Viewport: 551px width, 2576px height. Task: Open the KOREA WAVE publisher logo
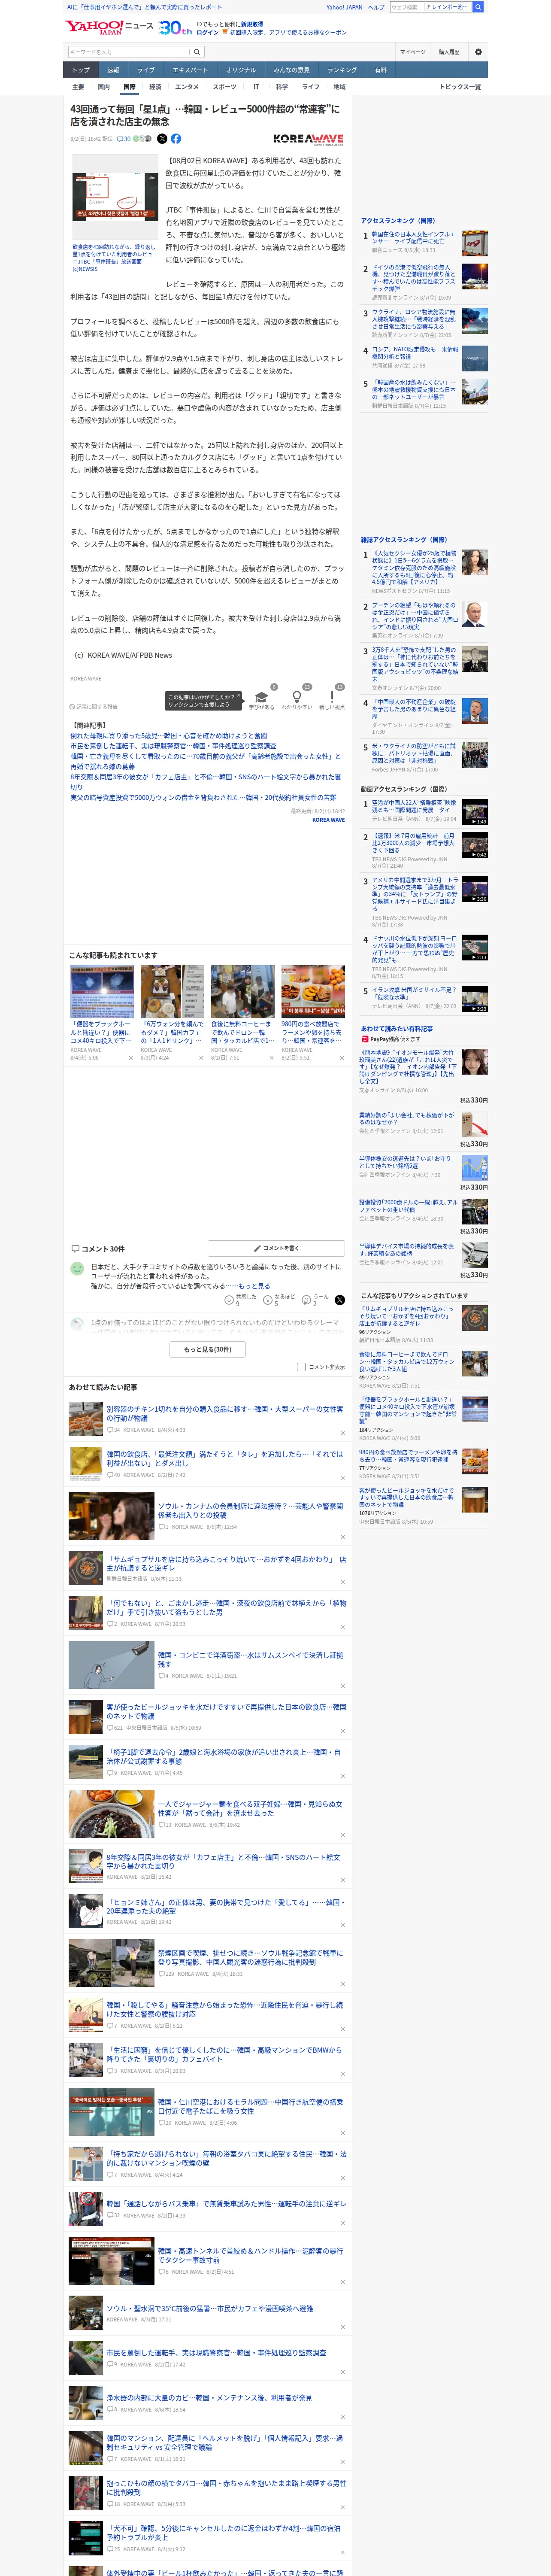click(308, 140)
